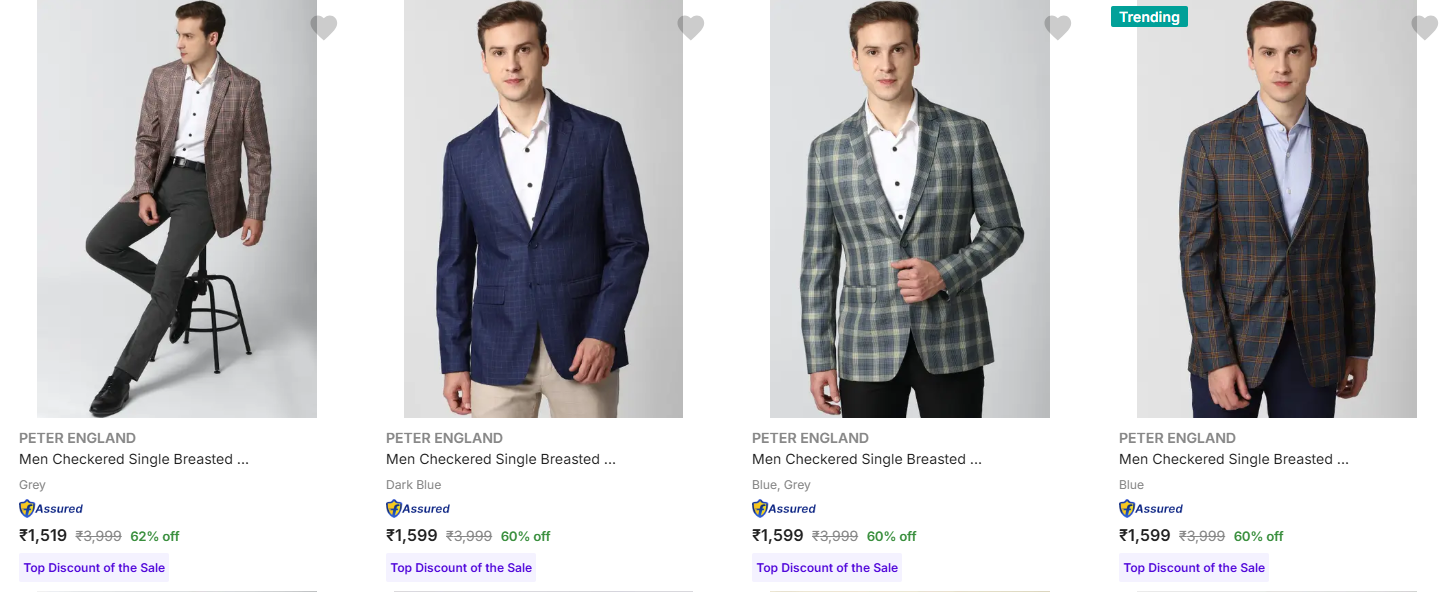Screen dimensions: 1446x592
Task: Open the blue-orange checkered blazer image
Action: click(1277, 210)
